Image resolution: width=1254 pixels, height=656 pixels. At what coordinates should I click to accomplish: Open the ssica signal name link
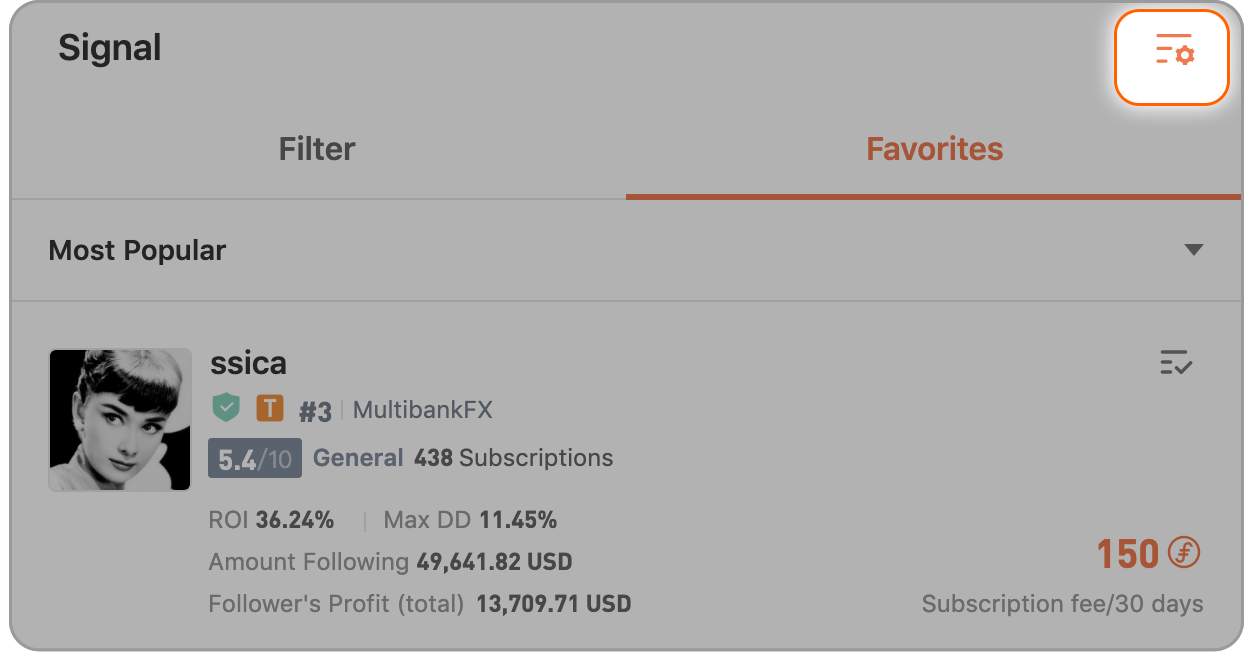(248, 362)
